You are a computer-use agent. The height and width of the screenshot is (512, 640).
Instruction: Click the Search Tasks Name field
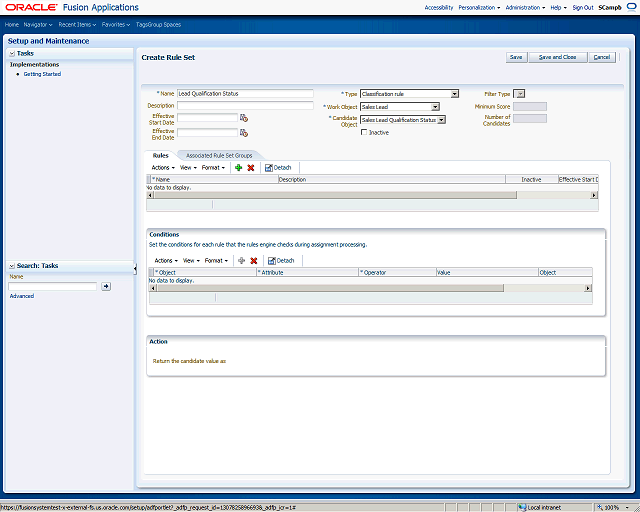(53, 286)
